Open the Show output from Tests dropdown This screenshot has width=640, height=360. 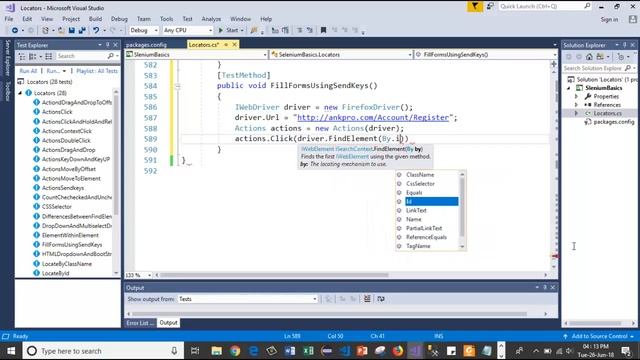247,299
